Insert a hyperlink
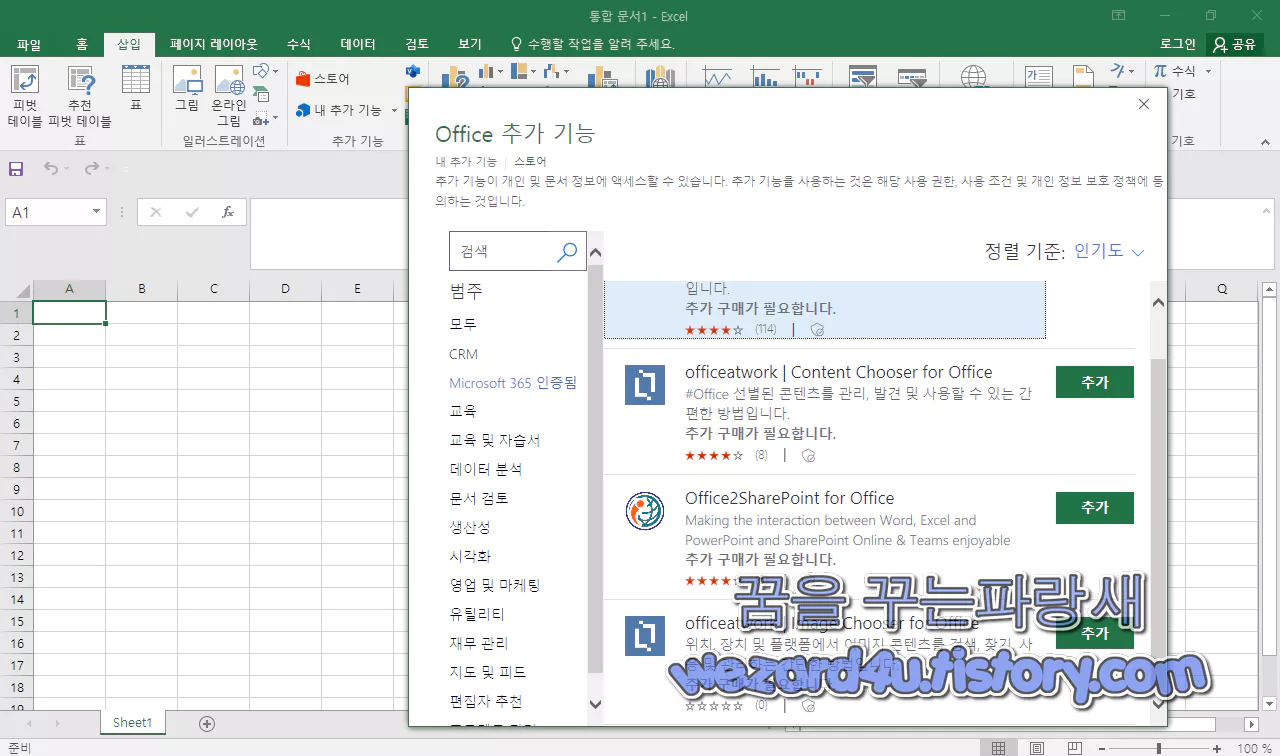The width and height of the screenshot is (1280, 756). pos(973,76)
